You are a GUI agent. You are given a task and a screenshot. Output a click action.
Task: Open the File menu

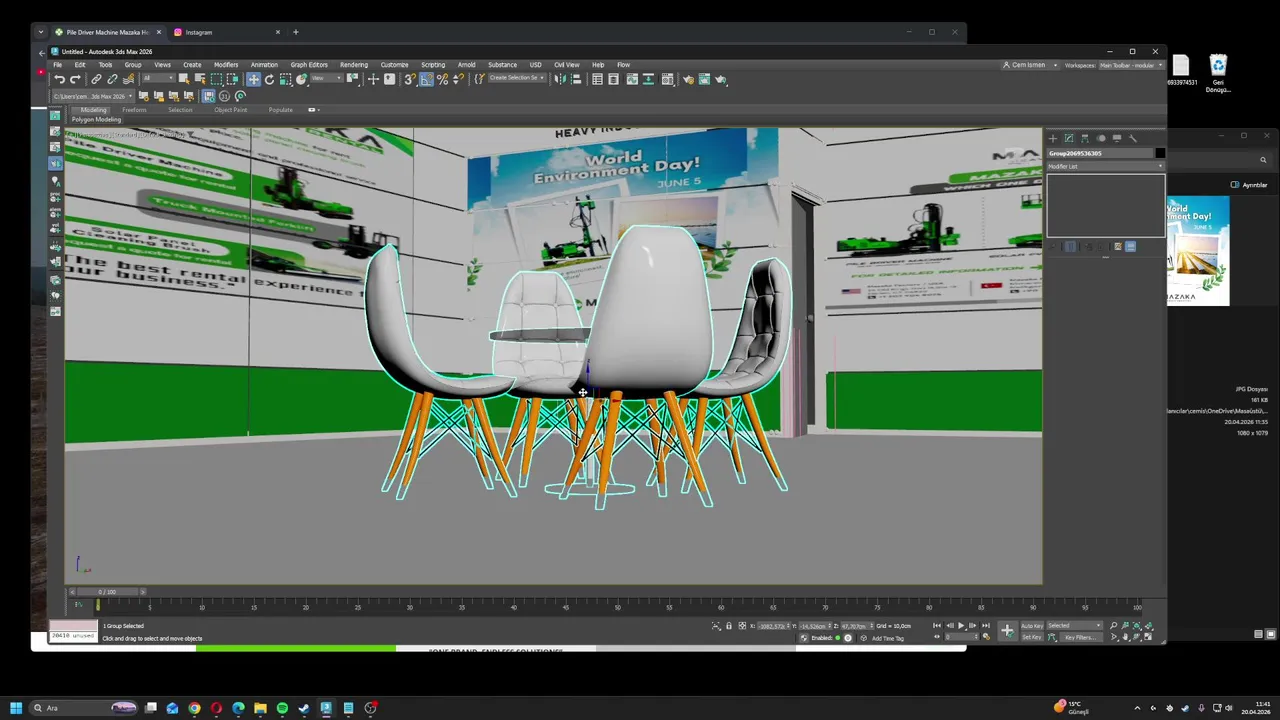(x=57, y=65)
